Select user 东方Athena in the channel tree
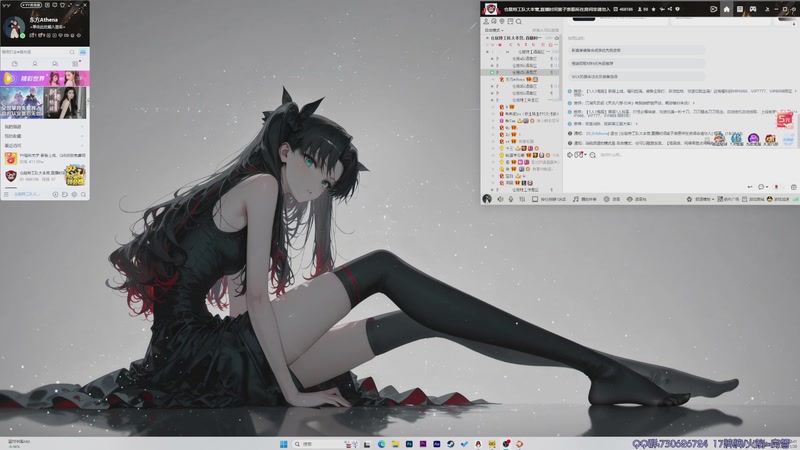 coord(515,80)
